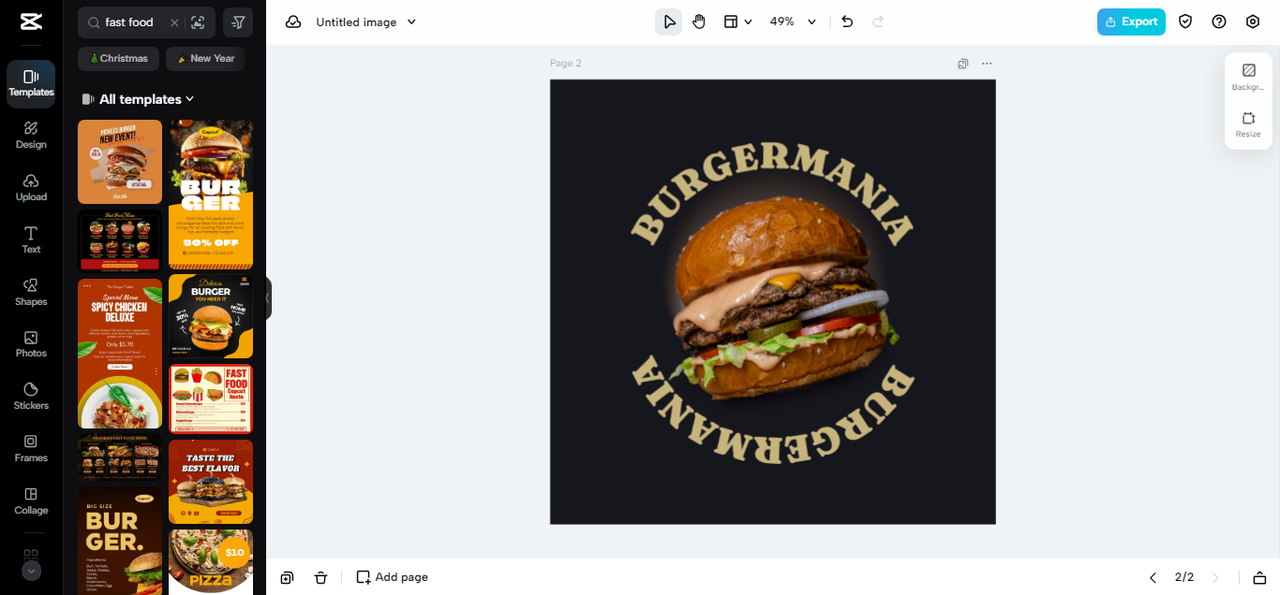Open the pages overview panel icon
Image resolution: width=1280 pixels, height=595 pixels.
[1260, 578]
